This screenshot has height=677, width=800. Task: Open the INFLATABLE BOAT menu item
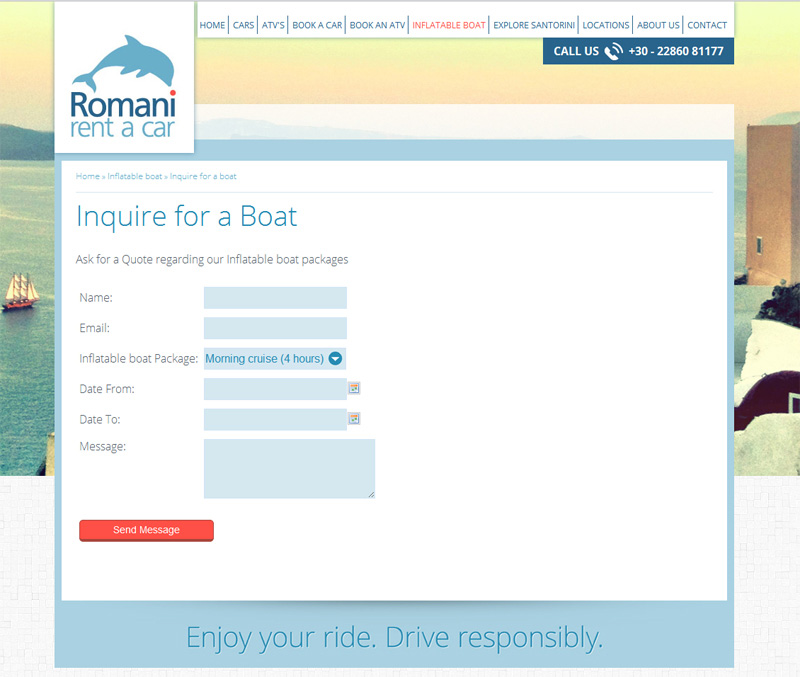tap(449, 25)
